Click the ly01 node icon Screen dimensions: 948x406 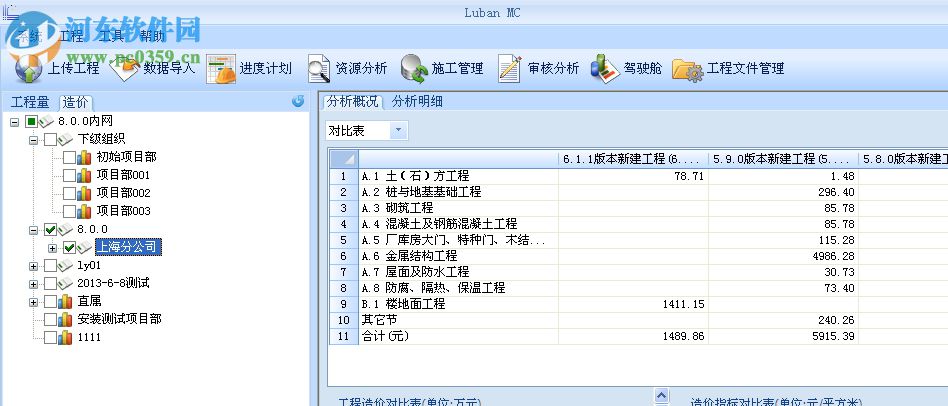[x=65, y=265]
